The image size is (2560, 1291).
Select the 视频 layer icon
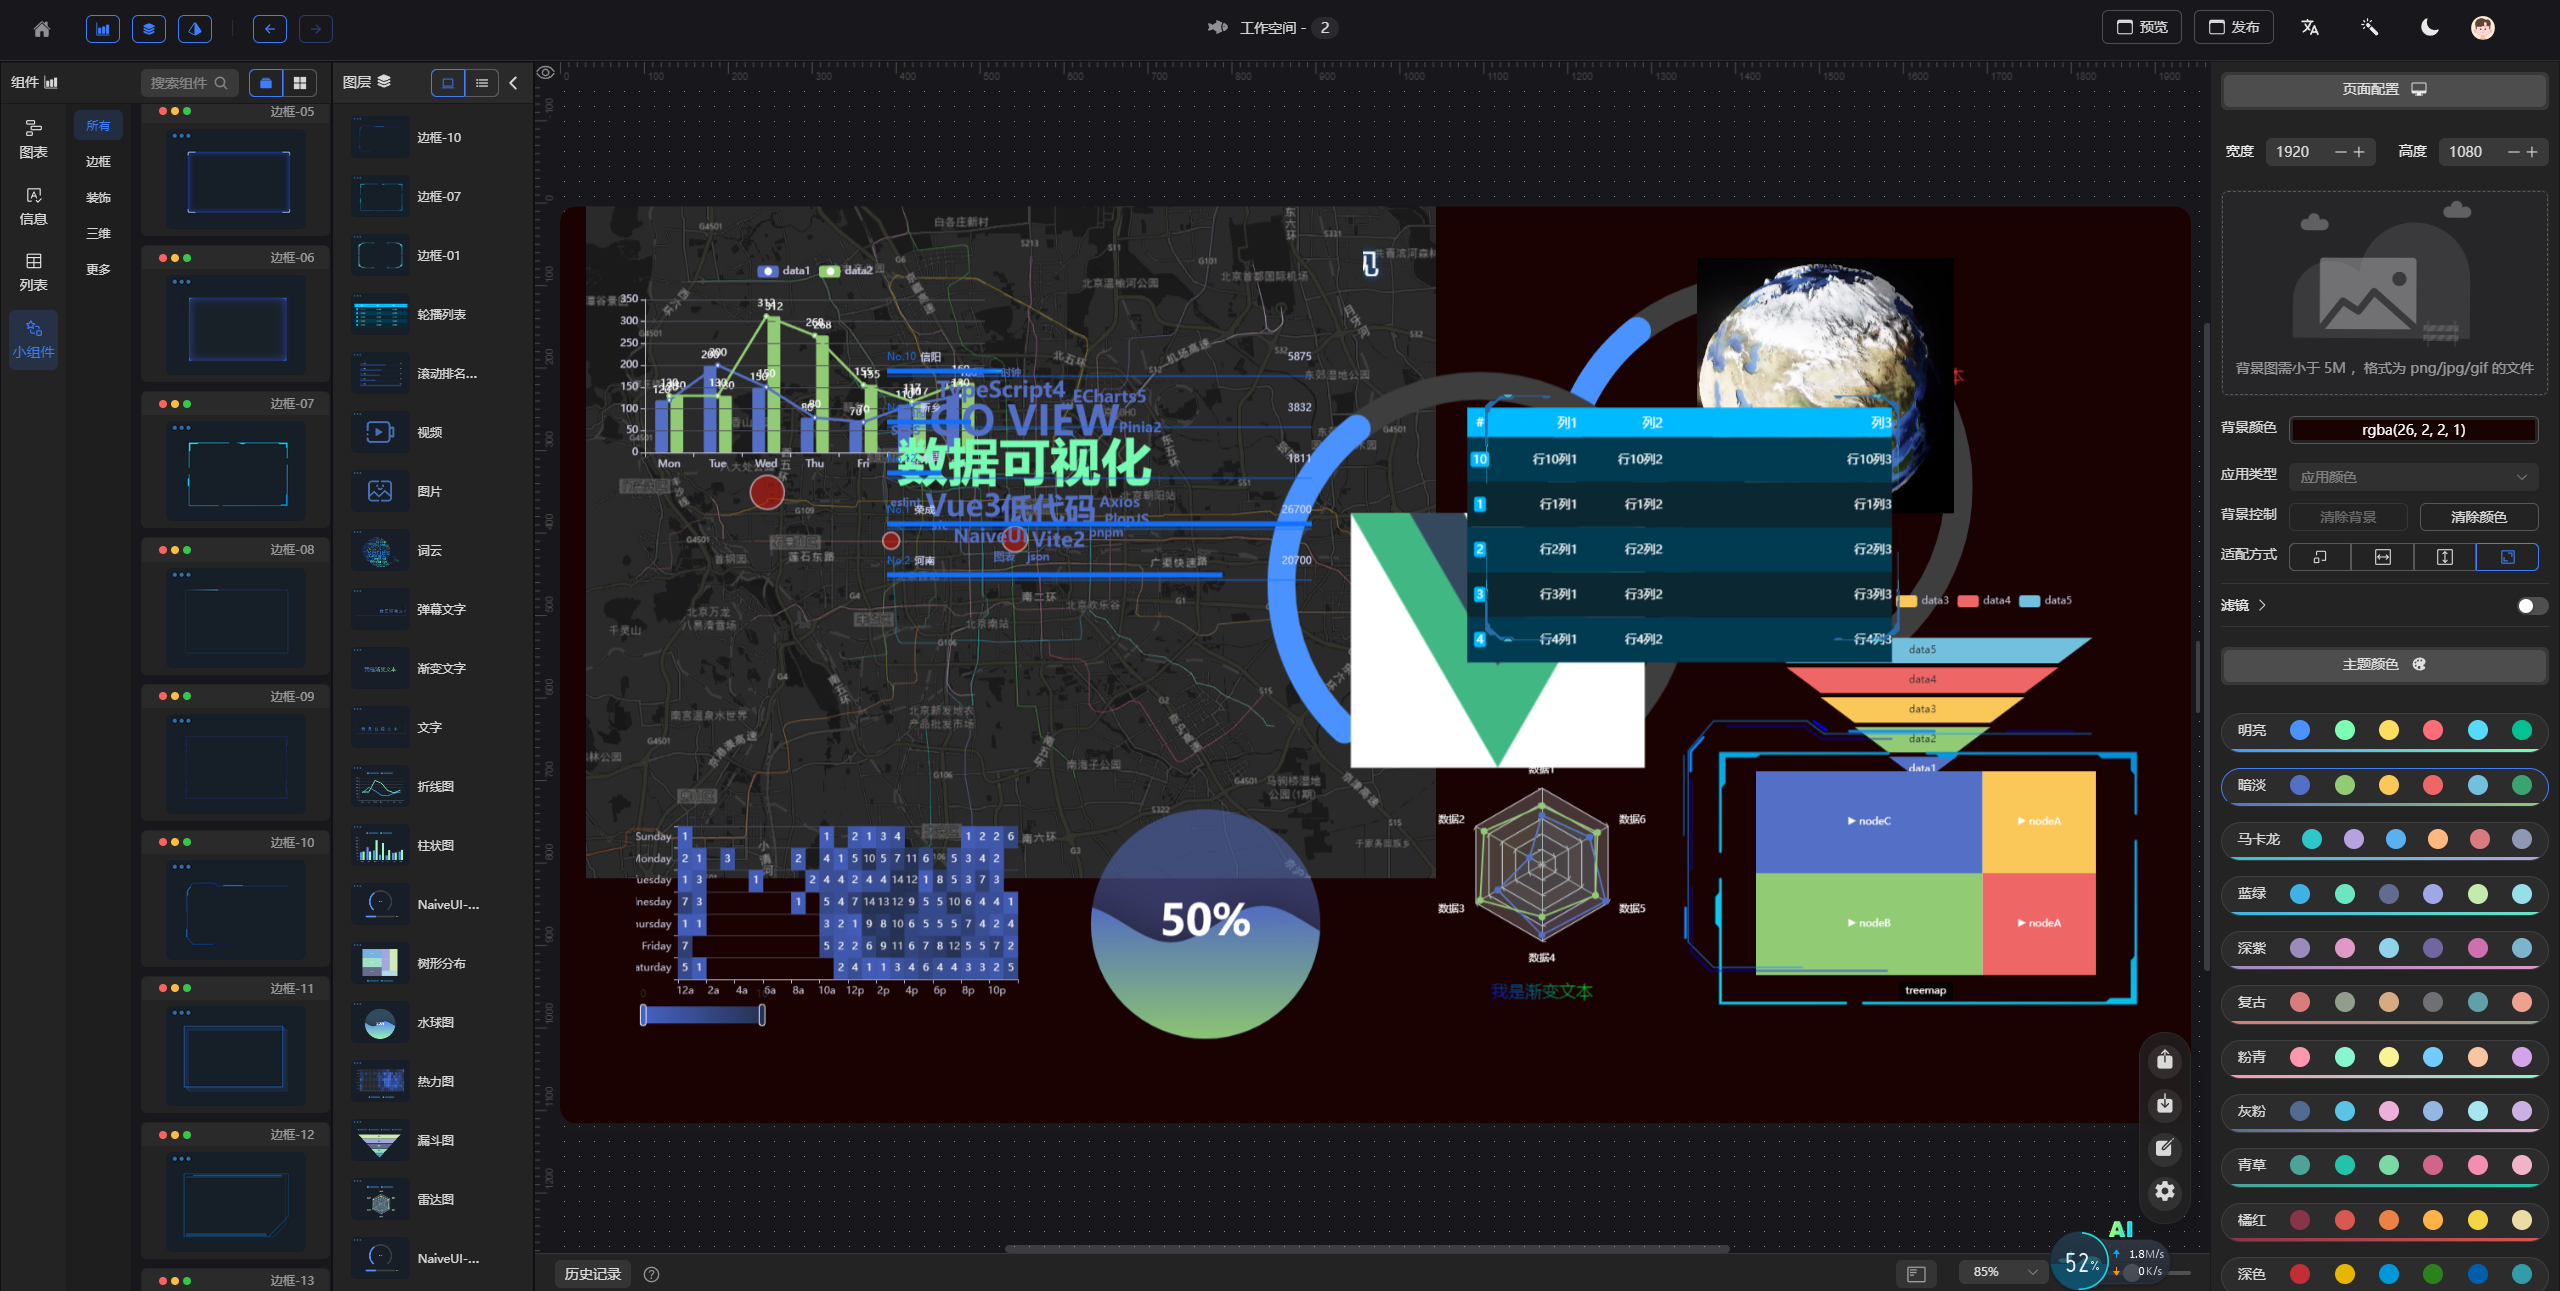(x=380, y=432)
